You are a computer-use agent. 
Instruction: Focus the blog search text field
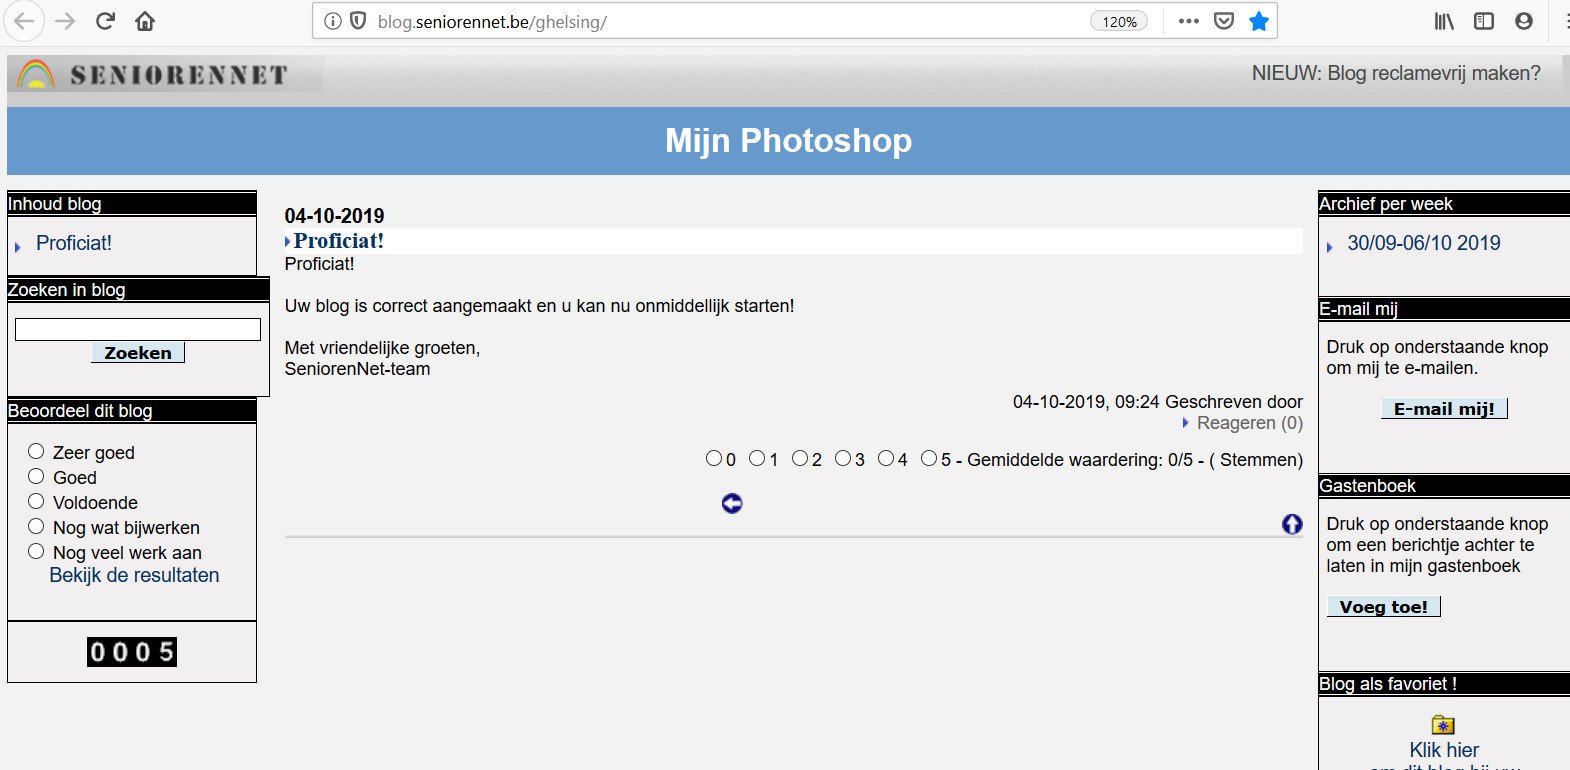138,329
